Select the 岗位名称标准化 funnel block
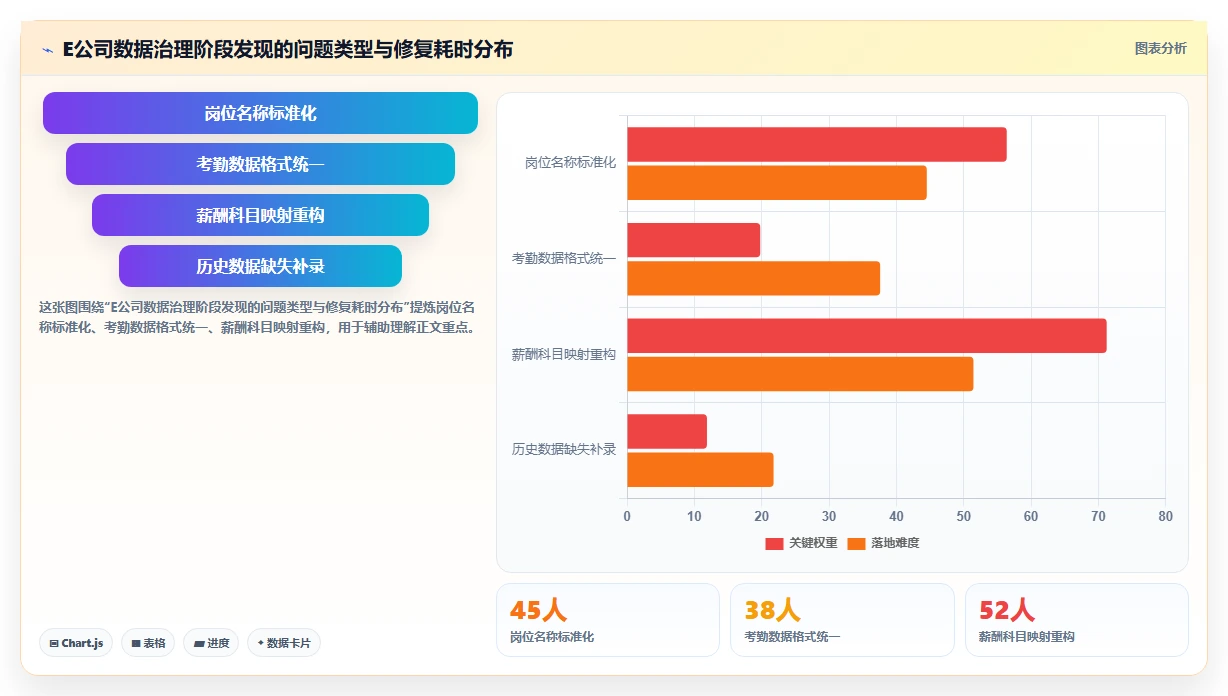Screen dimensions: 1228x696 [x=260, y=113]
